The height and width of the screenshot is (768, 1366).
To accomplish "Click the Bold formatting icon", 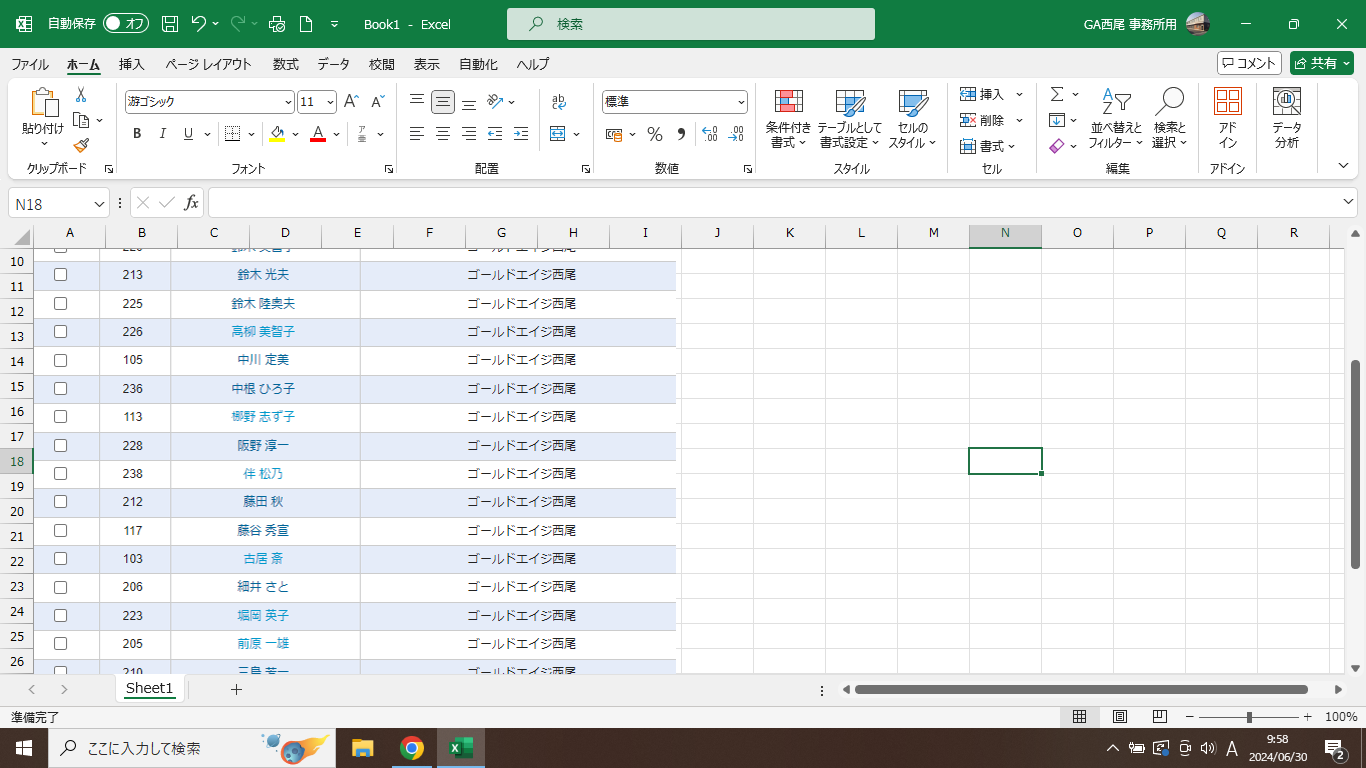I will pos(137,134).
